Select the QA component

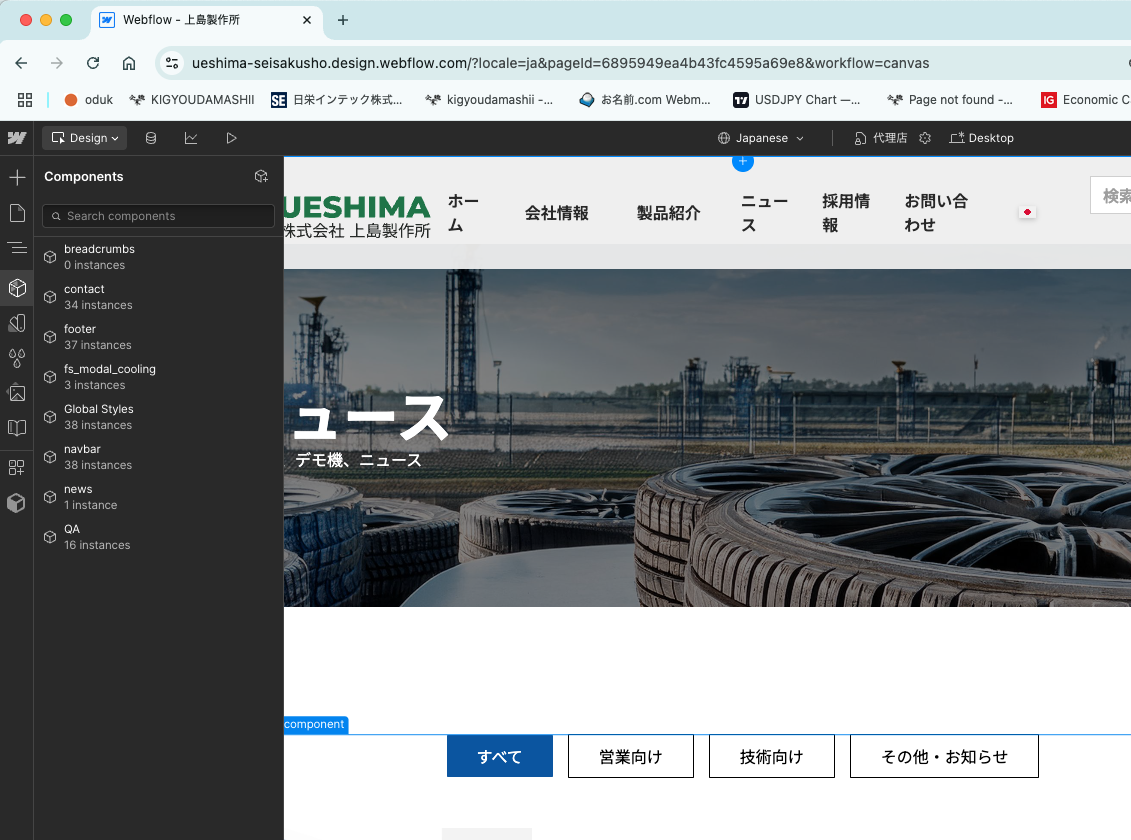pos(159,537)
